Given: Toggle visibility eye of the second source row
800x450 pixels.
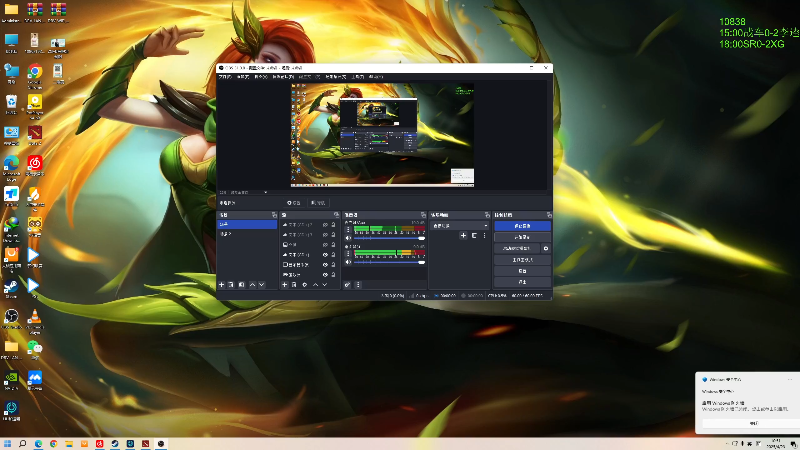Looking at the screenshot, I should tap(325, 235).
